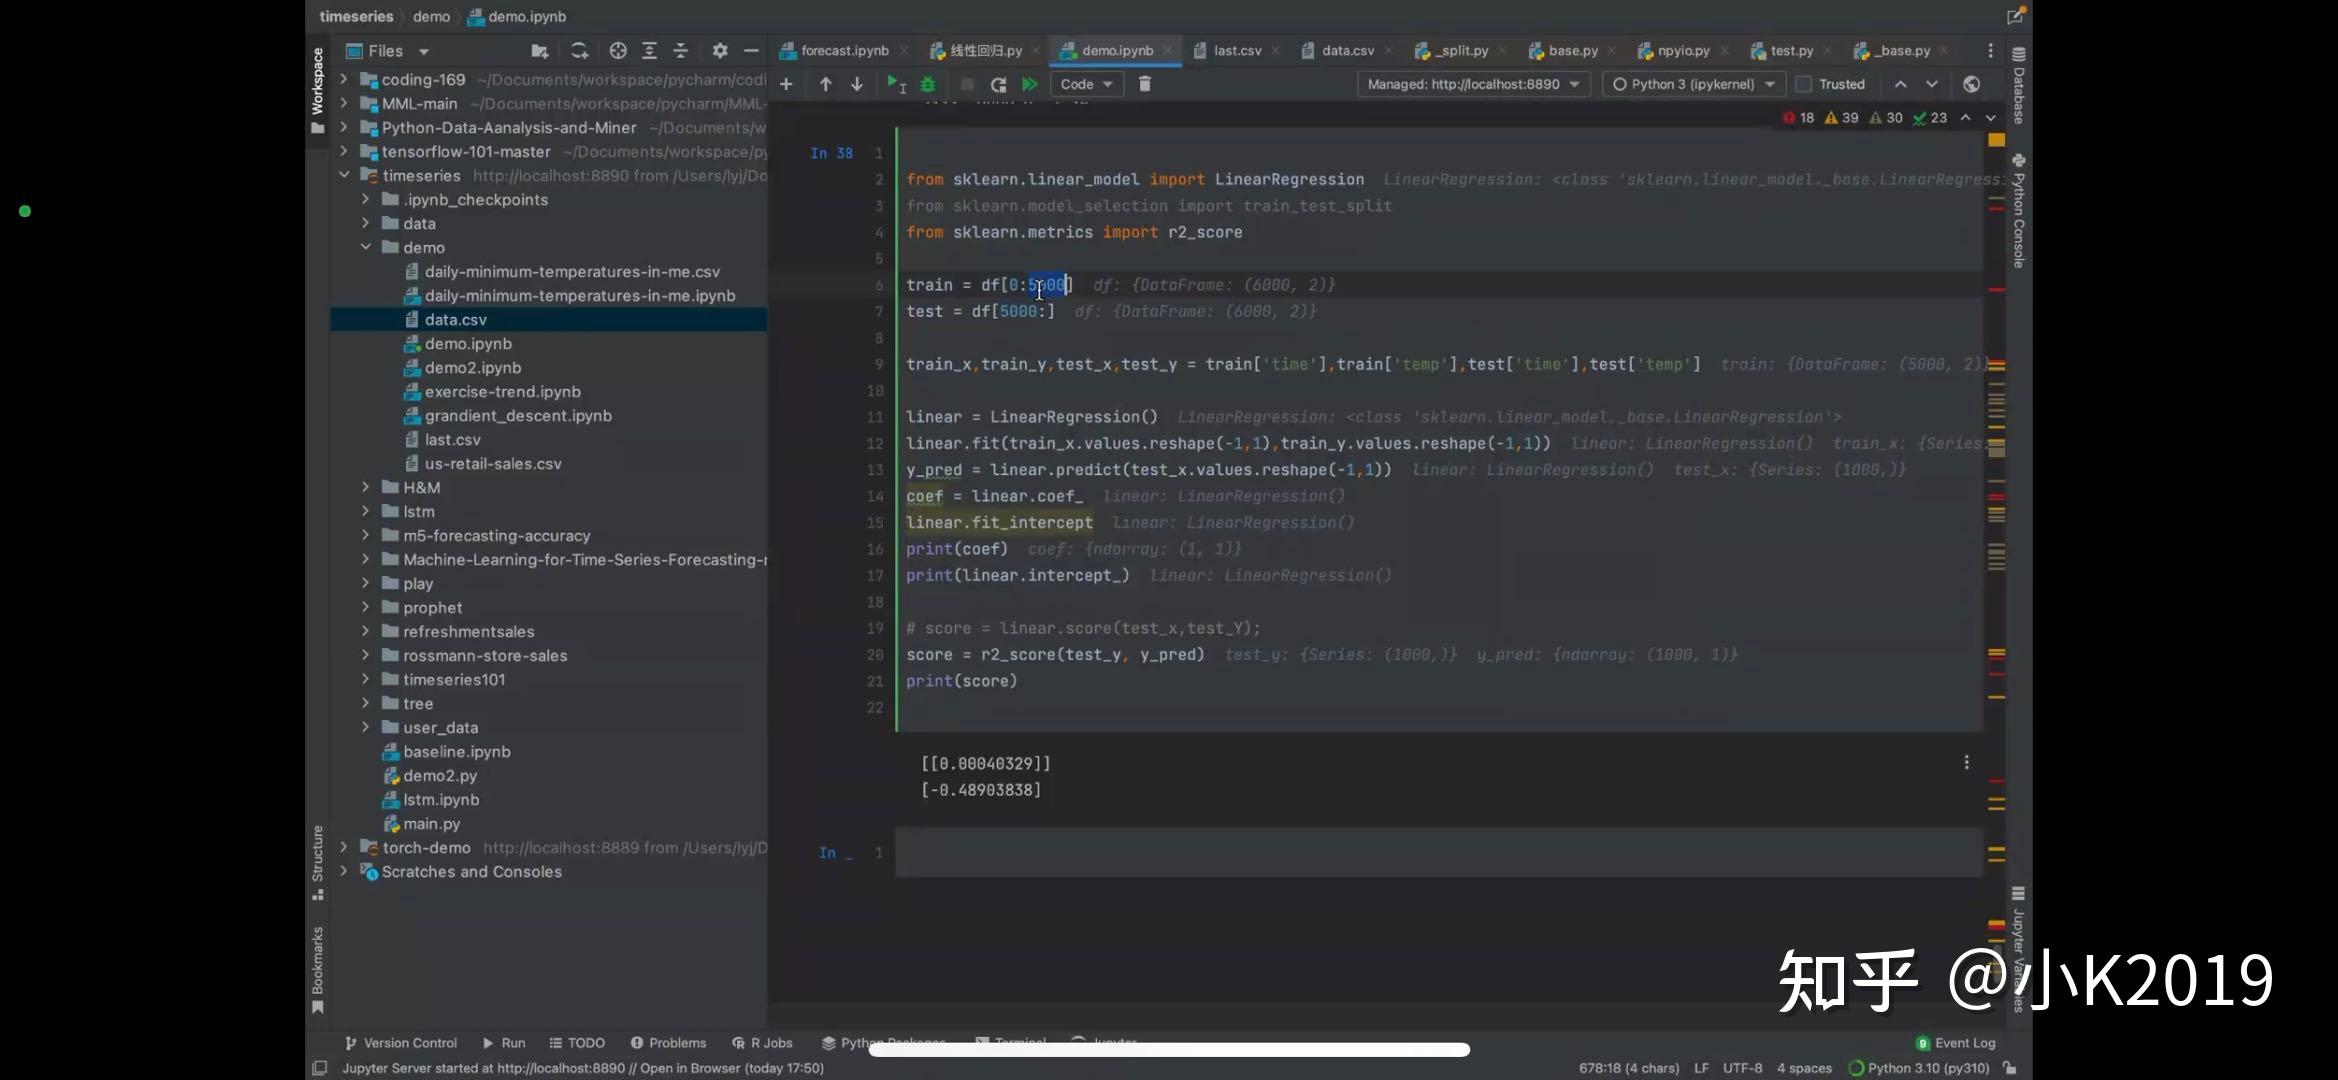Open the Code cell type dropdown
The image size is (2338, 1080).
[x=1086, y=84]
